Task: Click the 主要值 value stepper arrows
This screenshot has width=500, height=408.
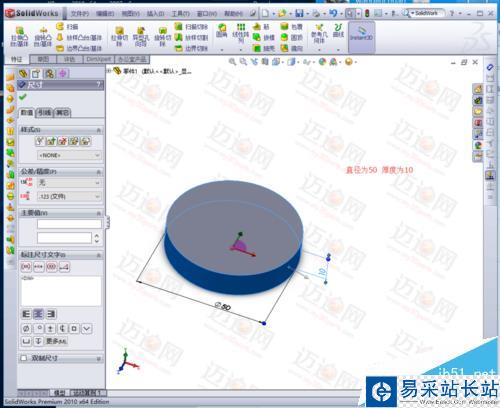Action: [97, 238]
